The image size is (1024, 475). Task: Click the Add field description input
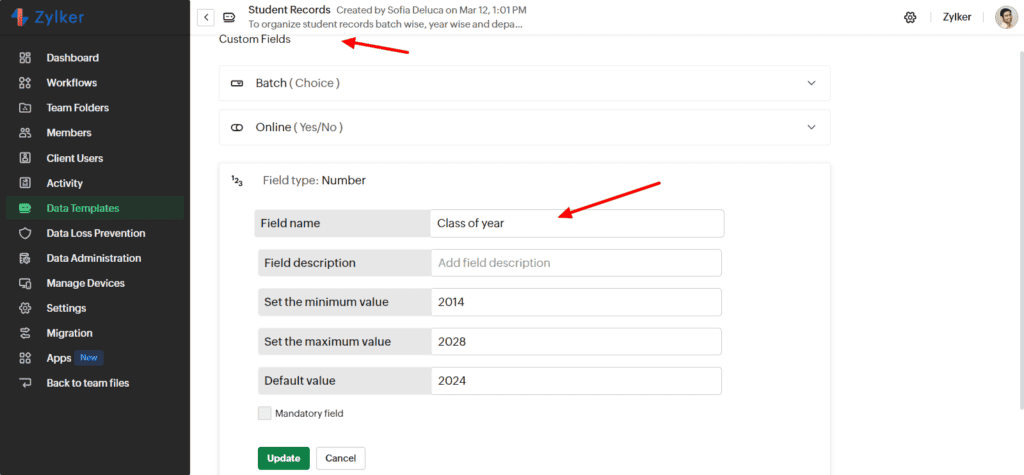[x=576, y=263]
